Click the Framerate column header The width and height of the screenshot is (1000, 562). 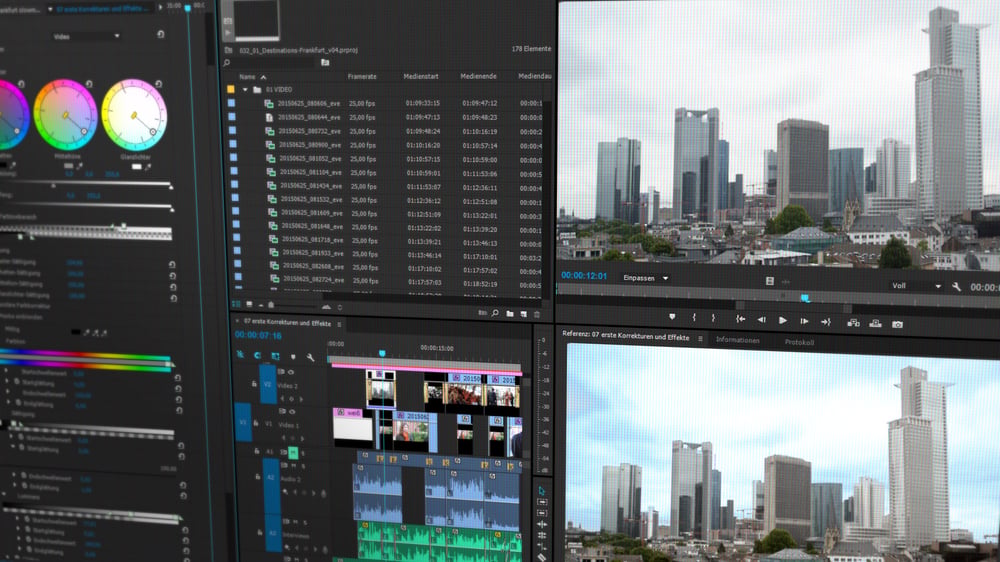[362, 77]
